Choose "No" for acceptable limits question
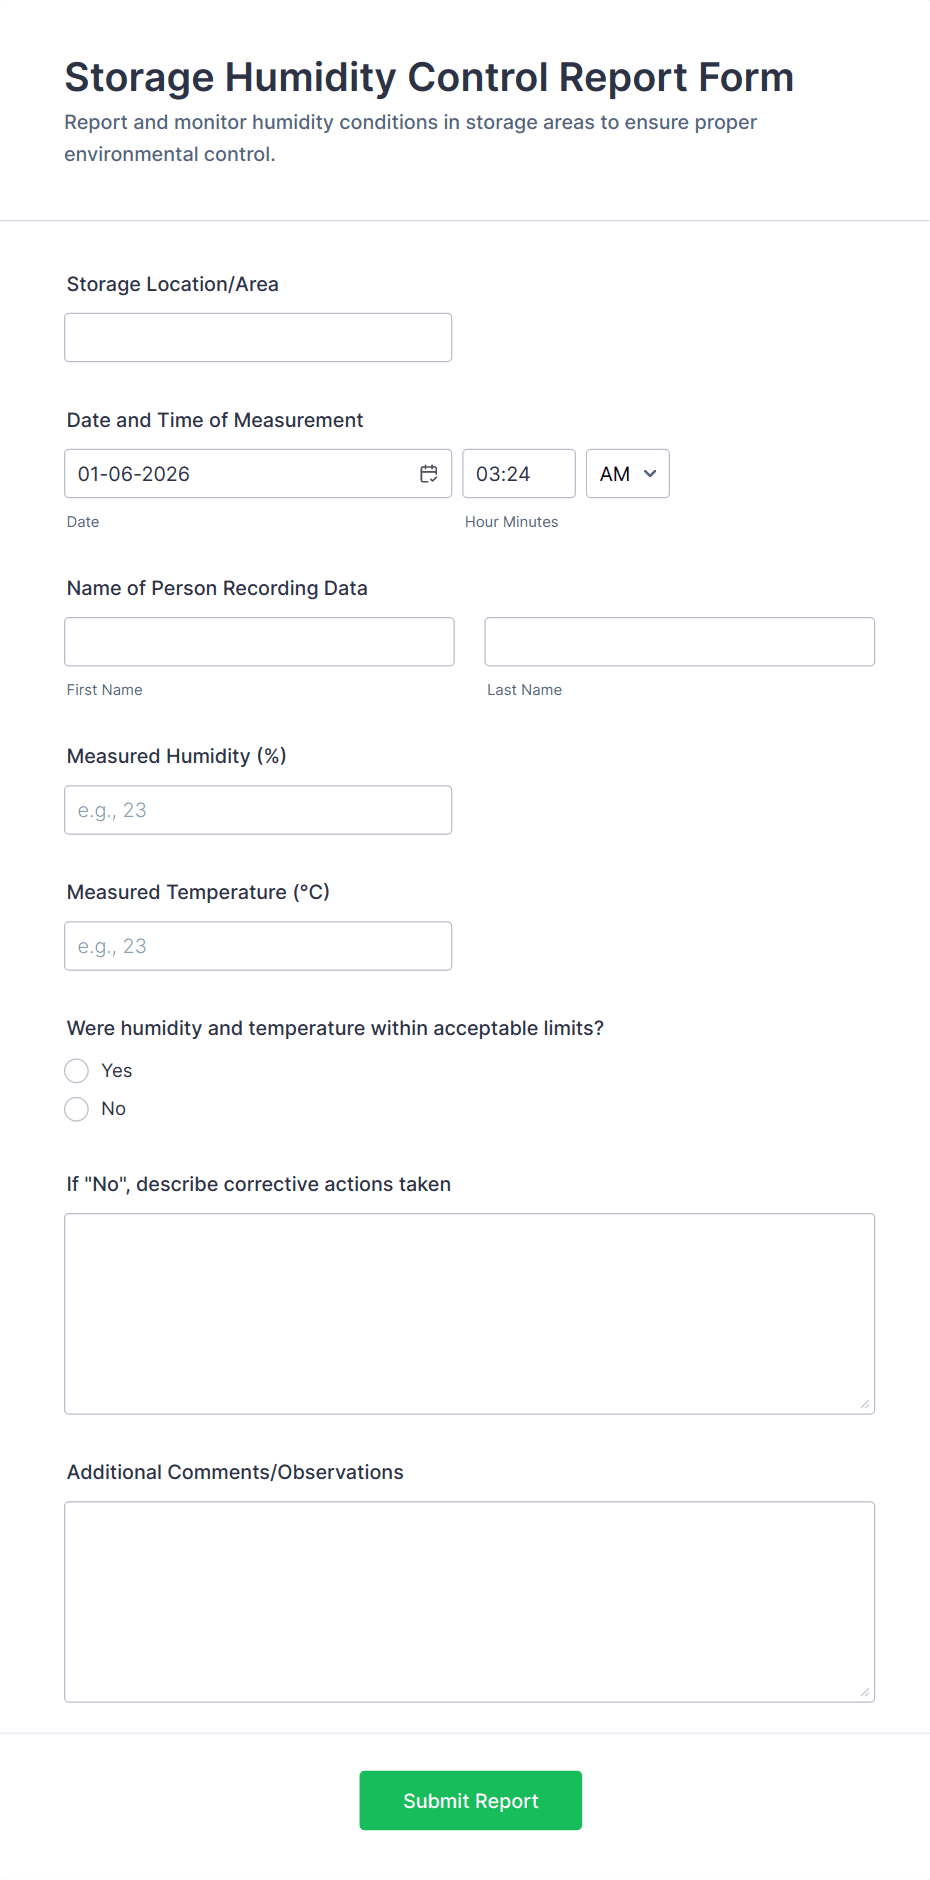The width and height of the screenshot is (930, 1880). [76, 1109]
